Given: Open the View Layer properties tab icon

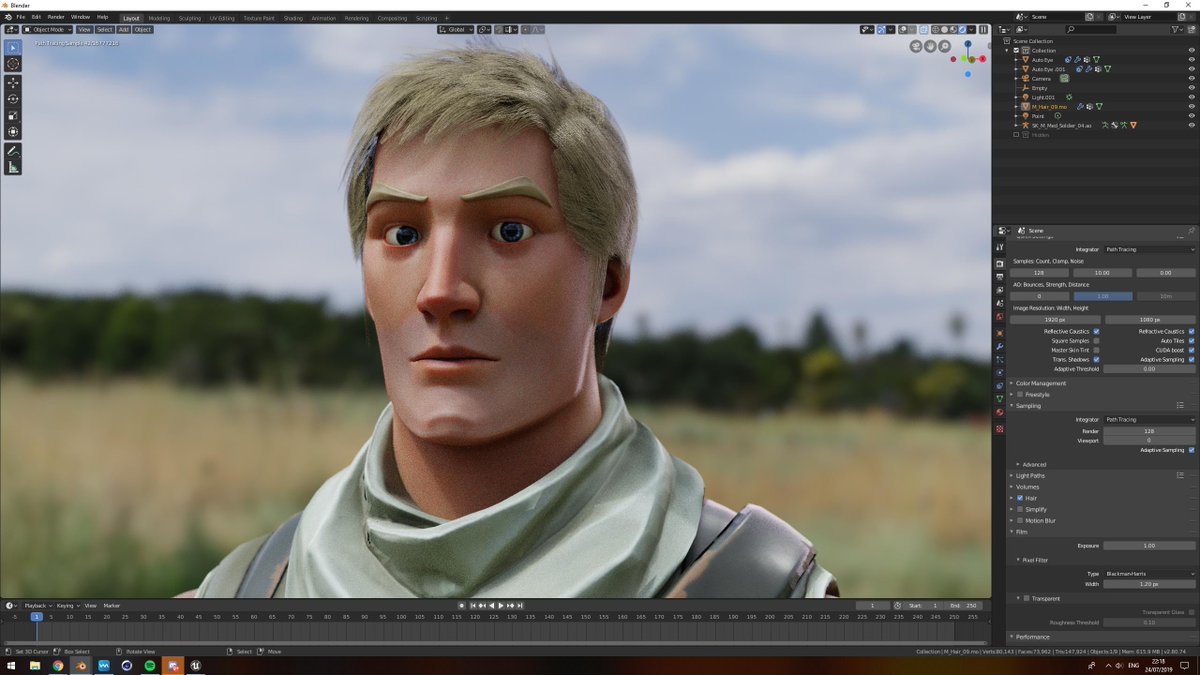Looking at the screenshot, I should tap(1000, 290).
